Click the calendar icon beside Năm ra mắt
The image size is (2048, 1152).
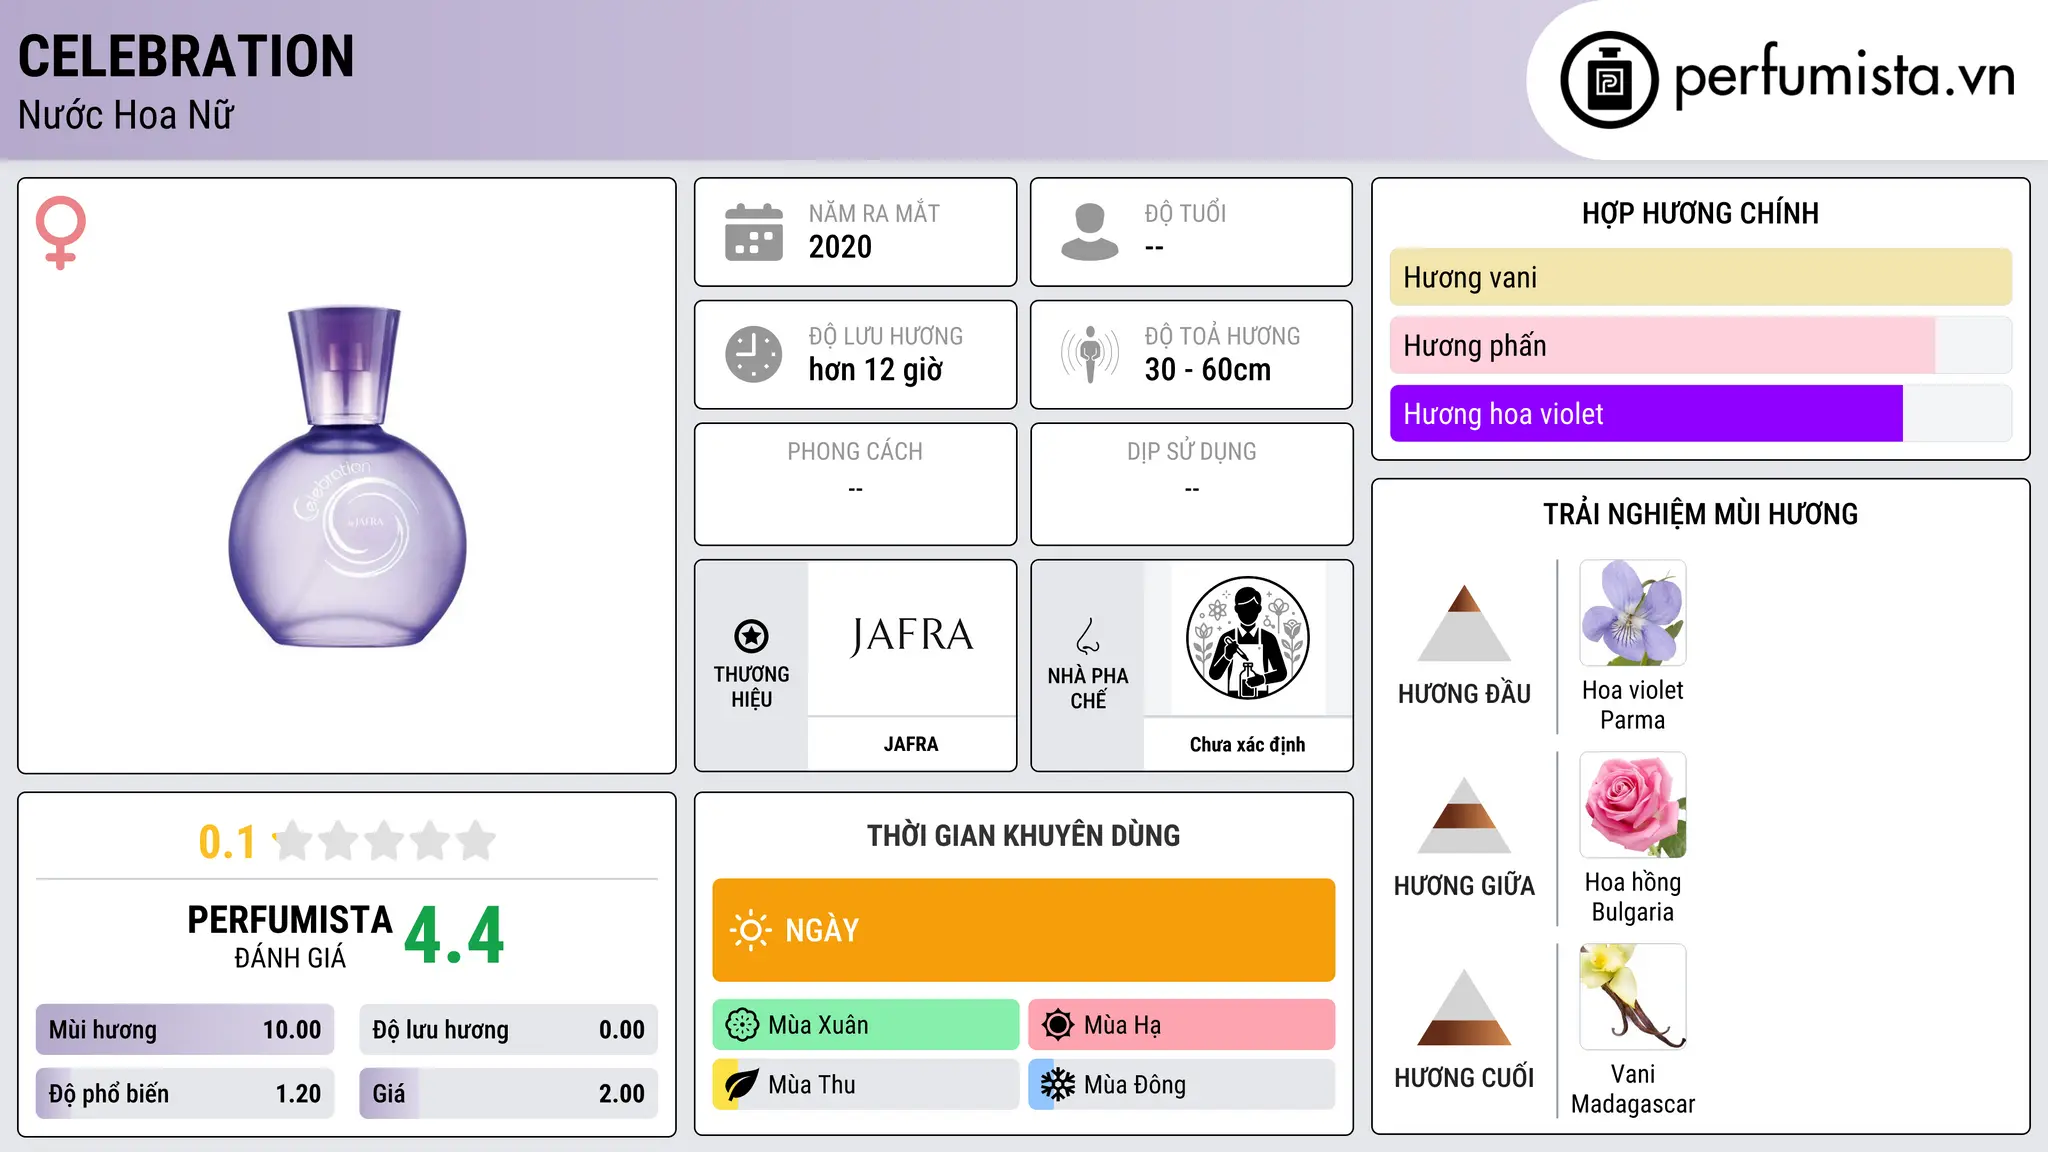click(754, 232)
